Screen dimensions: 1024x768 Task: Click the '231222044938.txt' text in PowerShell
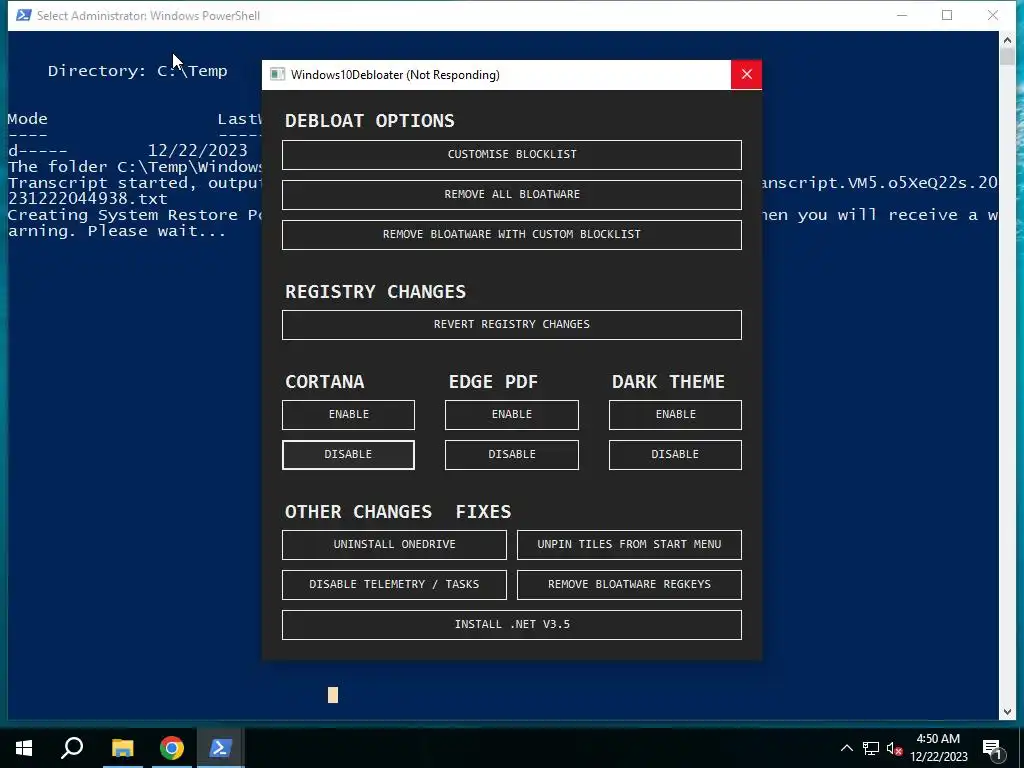88,199
